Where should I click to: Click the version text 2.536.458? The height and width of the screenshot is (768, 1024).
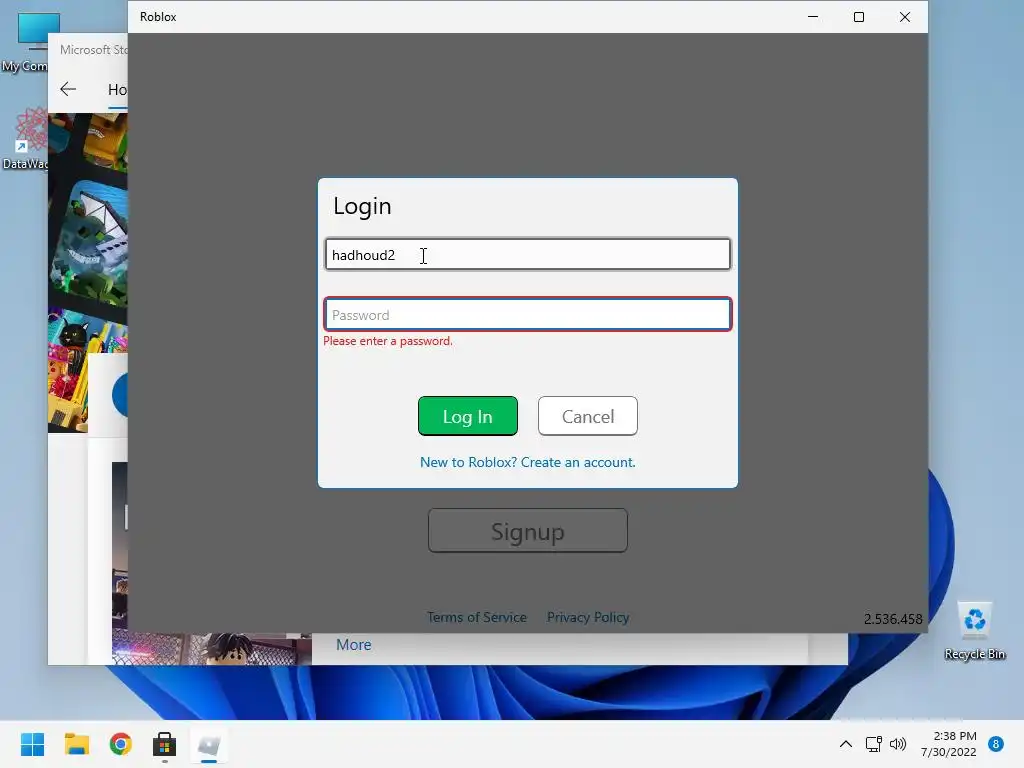pos(893,619)
